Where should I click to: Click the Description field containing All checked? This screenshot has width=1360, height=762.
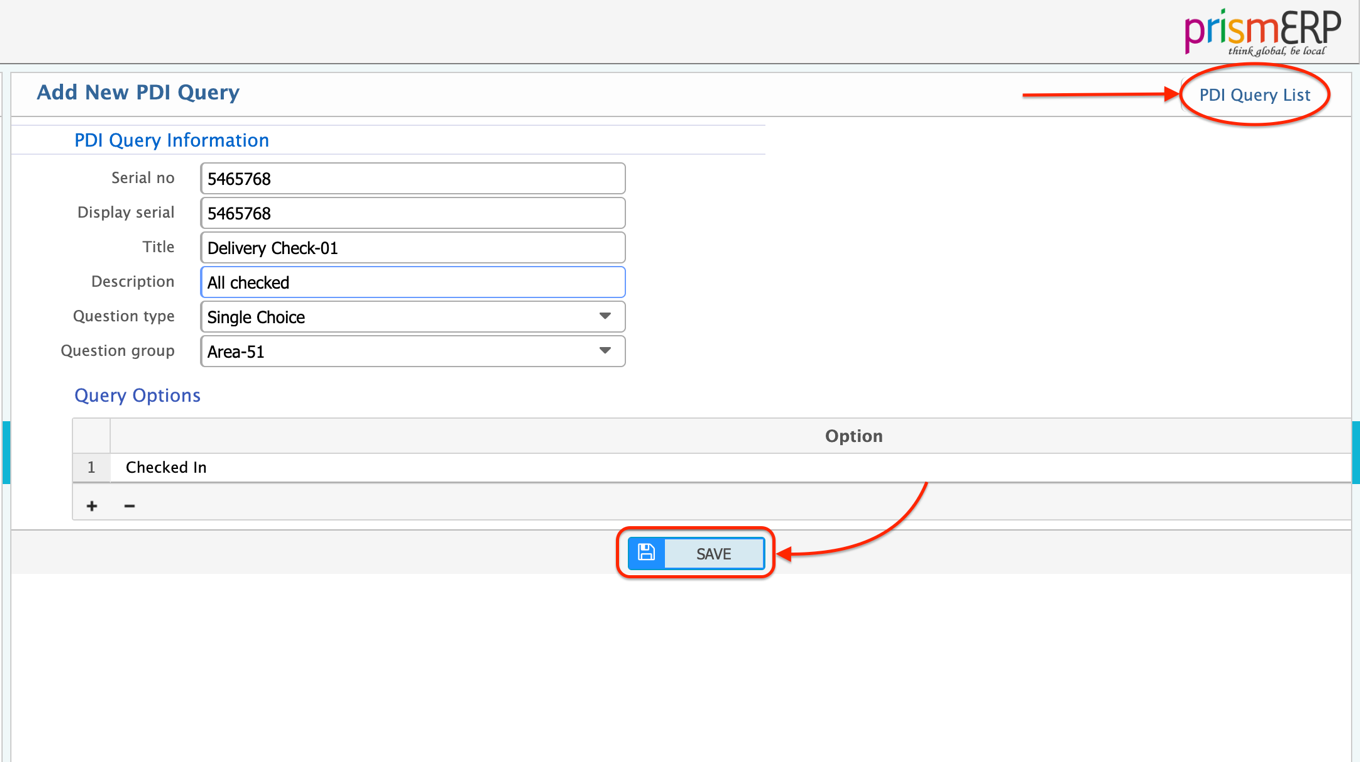[412, 282]
